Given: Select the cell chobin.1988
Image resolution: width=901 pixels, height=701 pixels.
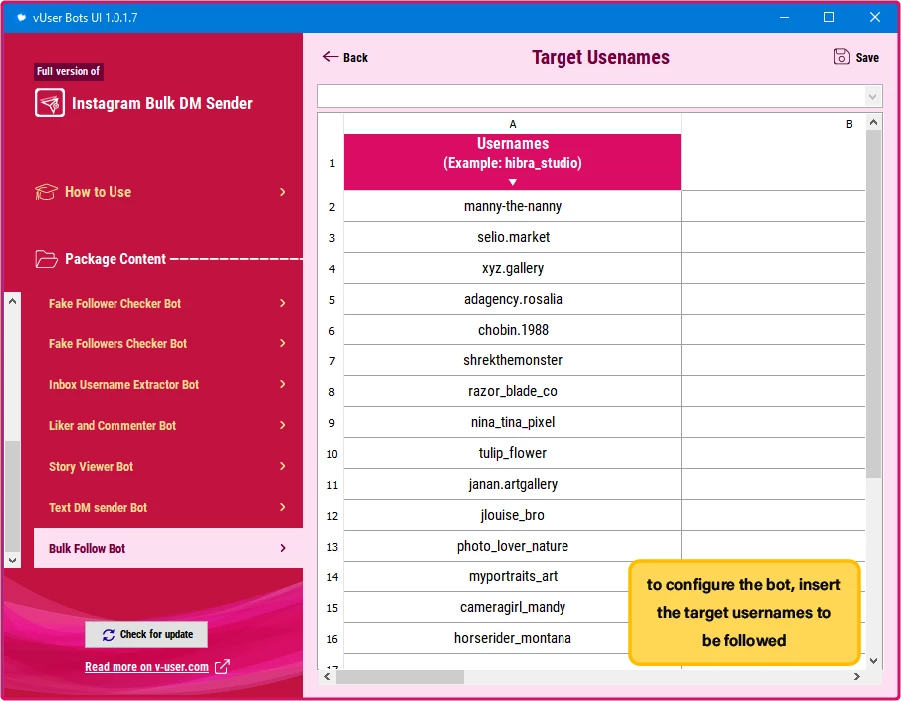Looking at the screenshot, I should (x=513, y=330).
